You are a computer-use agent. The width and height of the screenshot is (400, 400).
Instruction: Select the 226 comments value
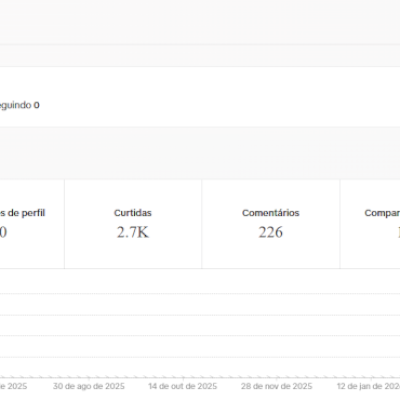tap(271, 232)
